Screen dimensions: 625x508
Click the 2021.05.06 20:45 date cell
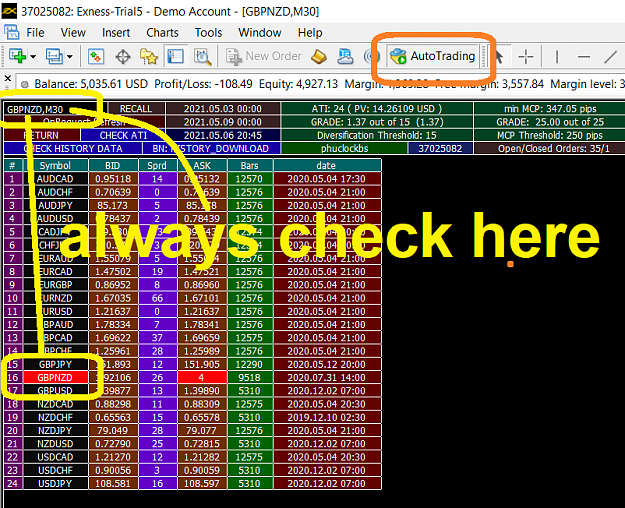(x=223, y=135)
